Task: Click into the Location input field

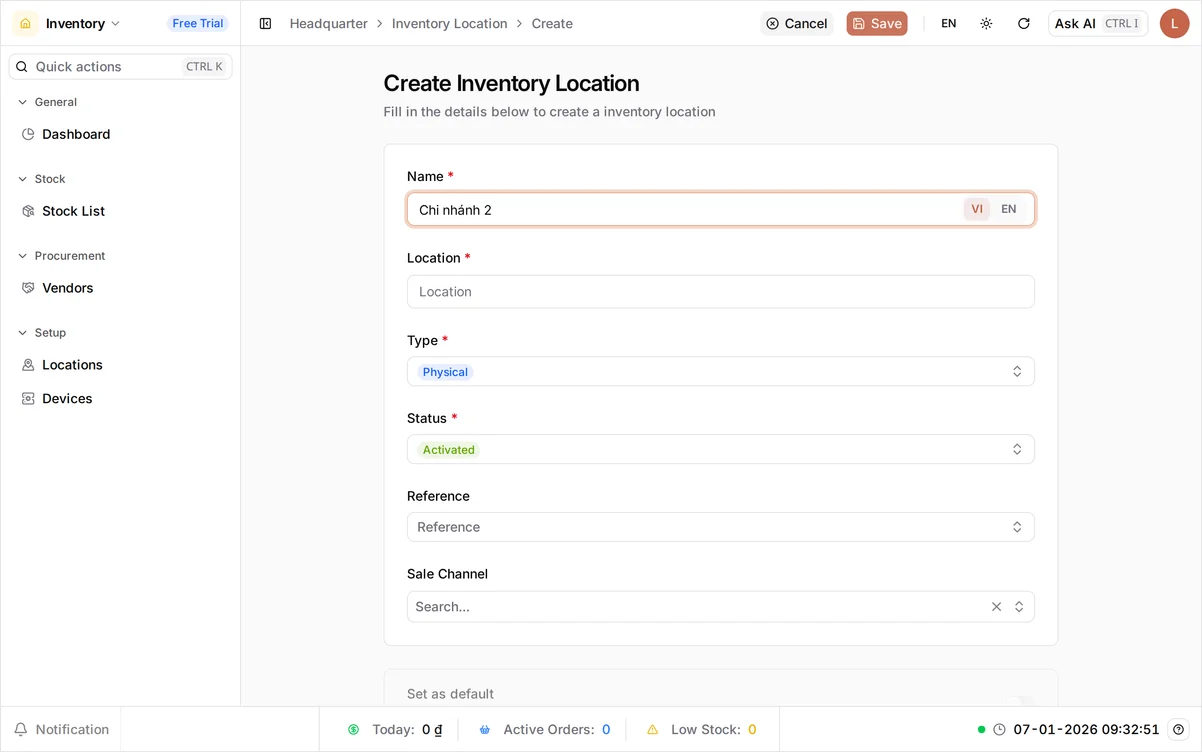Action: pos(720,292)
